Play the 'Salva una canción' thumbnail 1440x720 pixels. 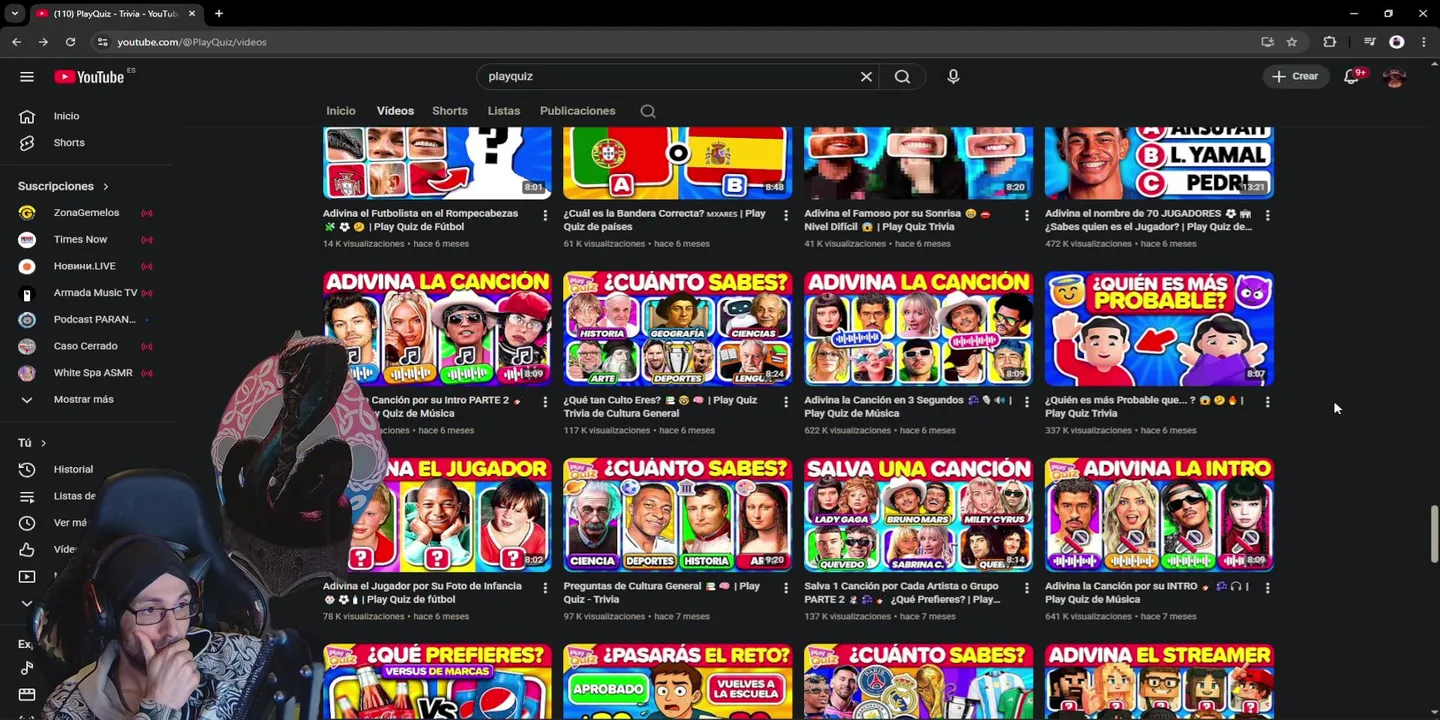[918, 515]
